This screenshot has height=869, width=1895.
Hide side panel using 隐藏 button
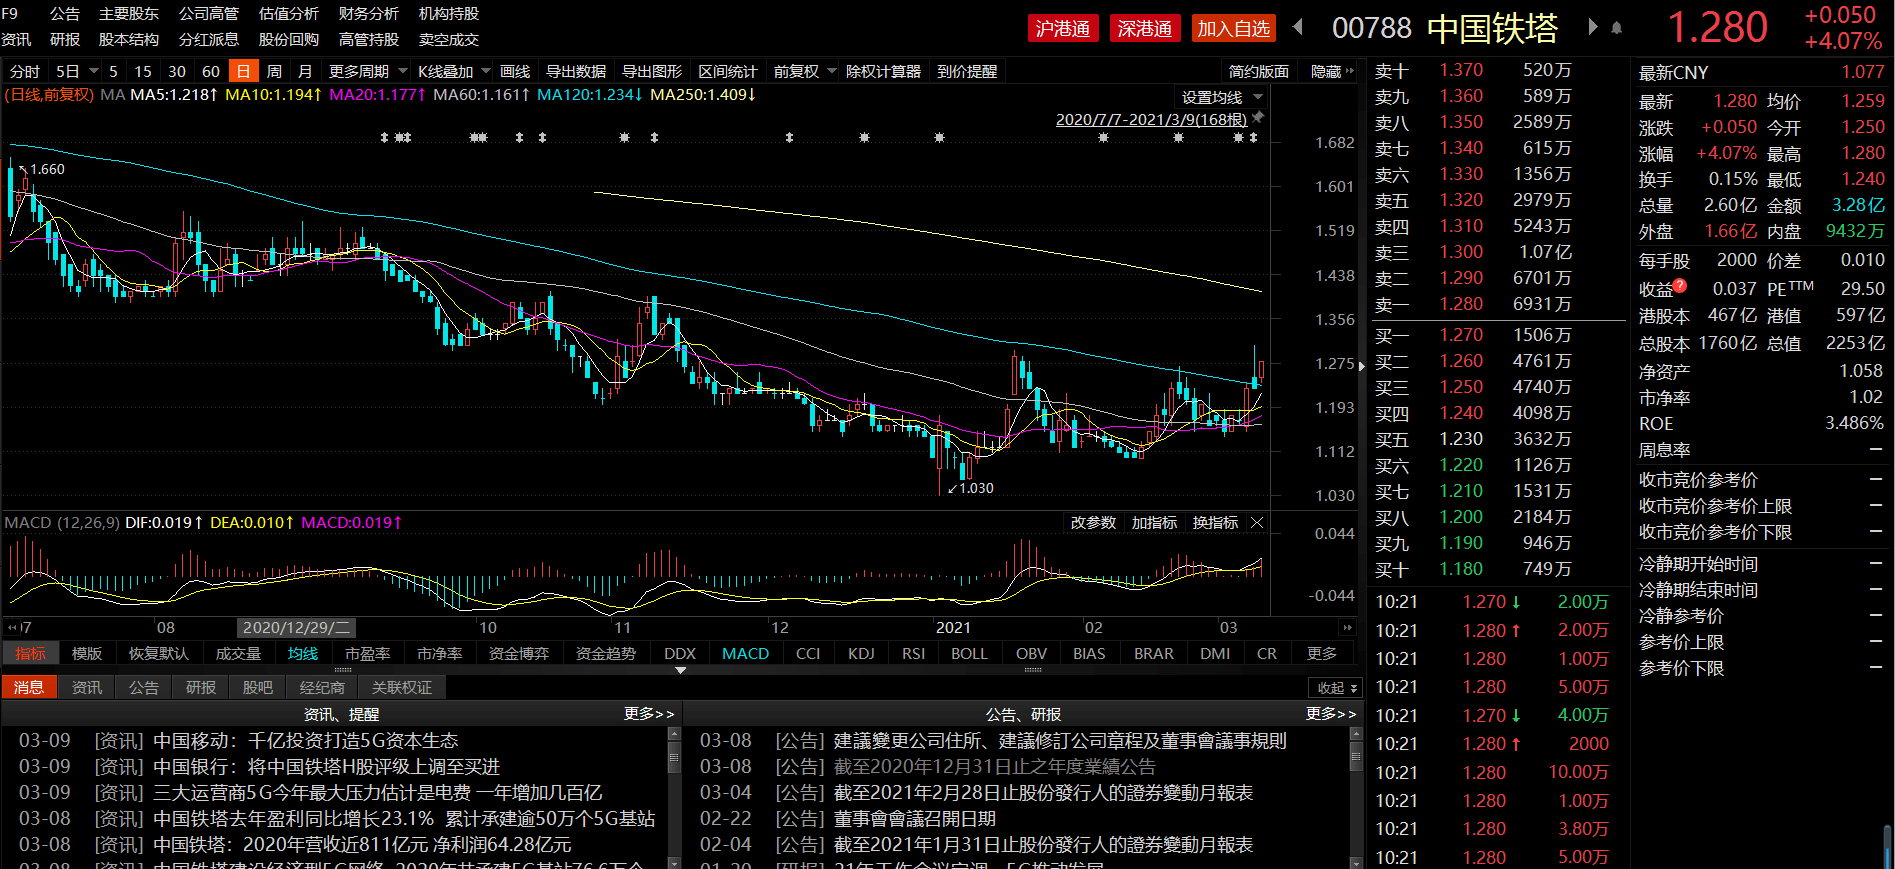1331,71
